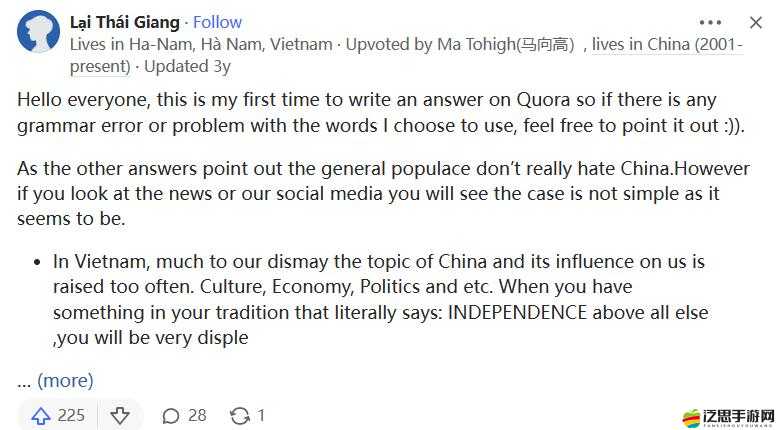
Task: Open comments via the speech bubble icon
Action: [x=171, y=415]
